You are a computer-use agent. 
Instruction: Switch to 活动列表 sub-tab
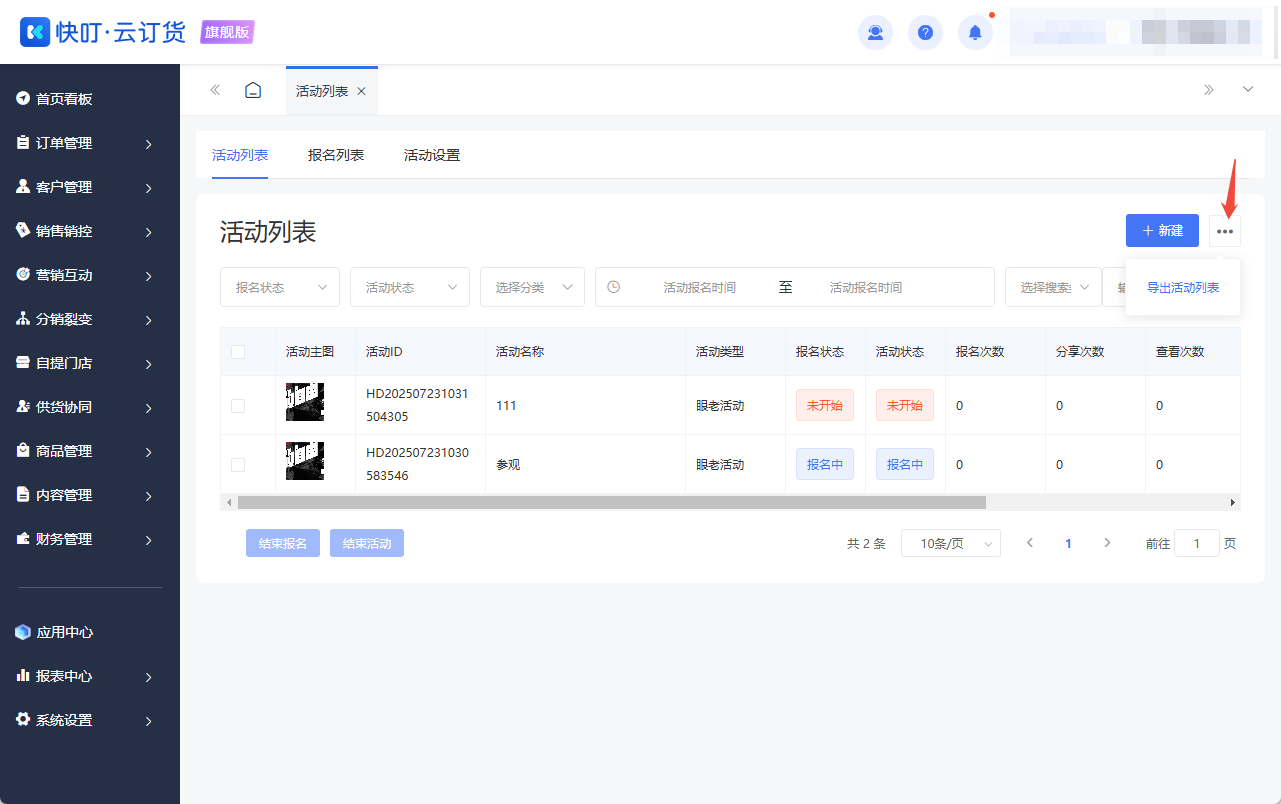coord(240,155)
